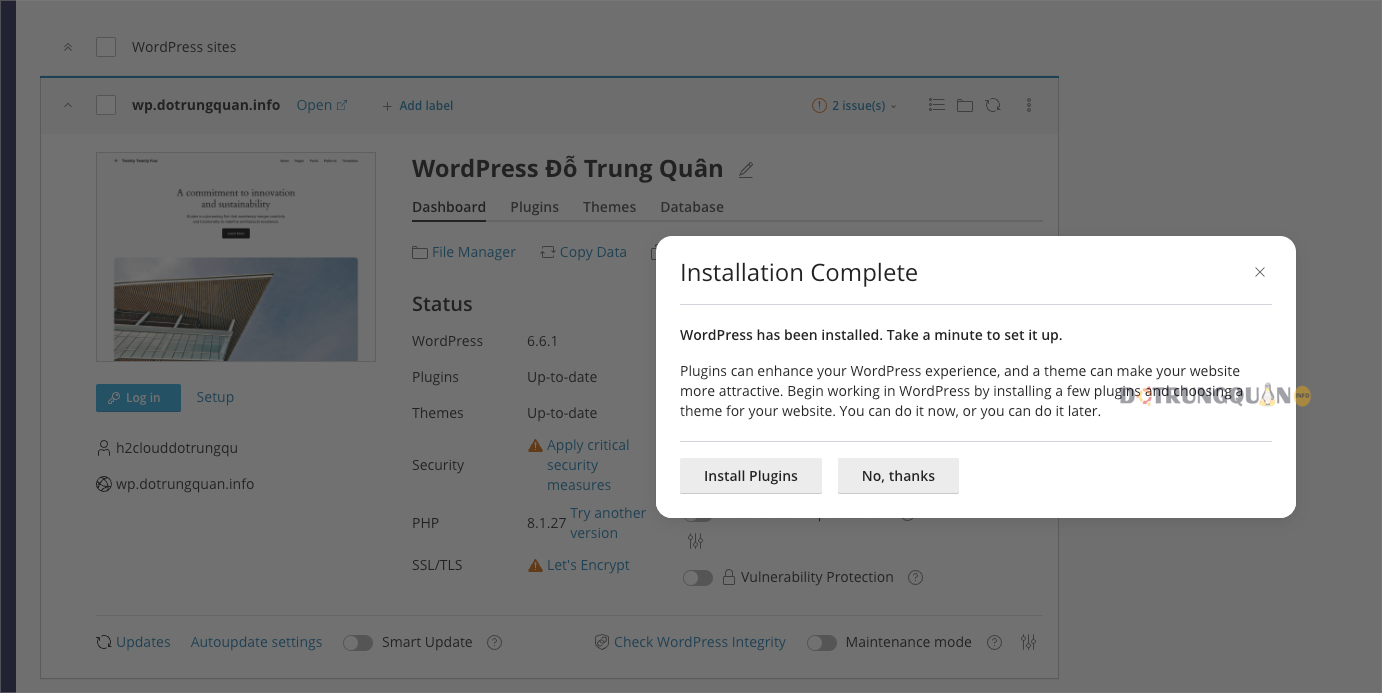Click the website preview thumbnail
Screen dimensions: 1382x693
pos(236,257)
